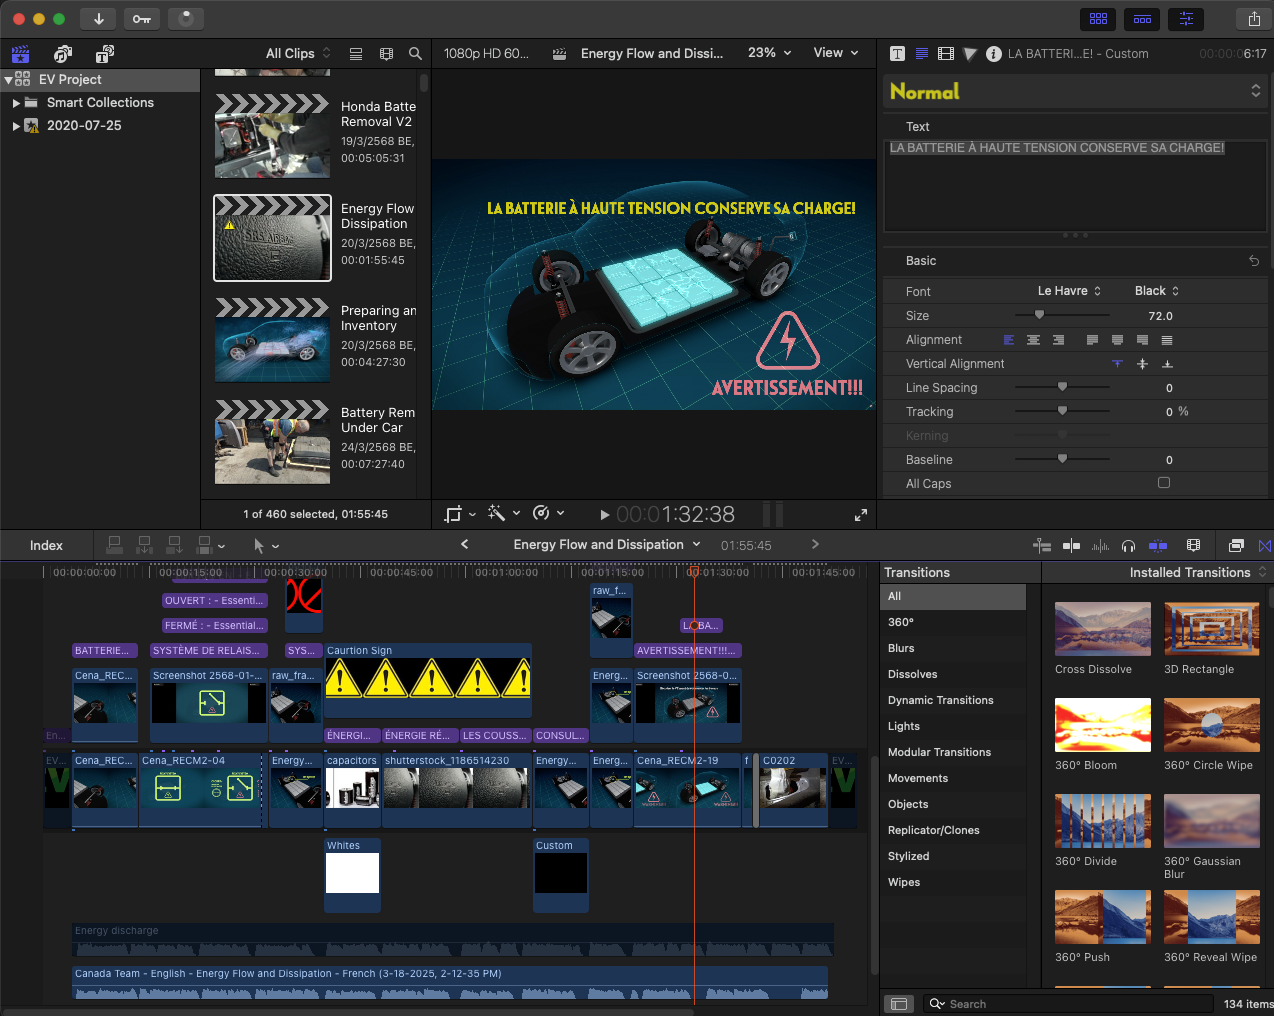This screenshot has width=1274, height=1016.
Task: Open the viewer fullscreen expand icon
Action: 860,515
